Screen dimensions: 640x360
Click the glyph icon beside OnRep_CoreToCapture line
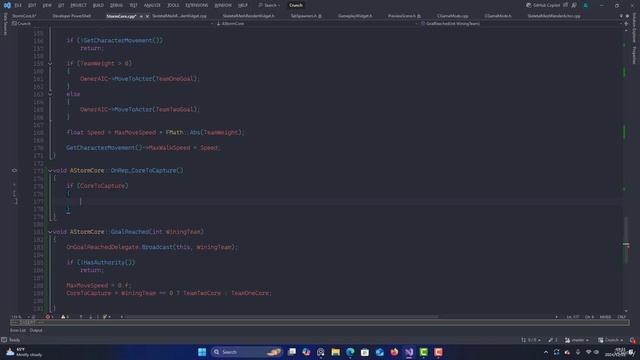coord(14,171)
